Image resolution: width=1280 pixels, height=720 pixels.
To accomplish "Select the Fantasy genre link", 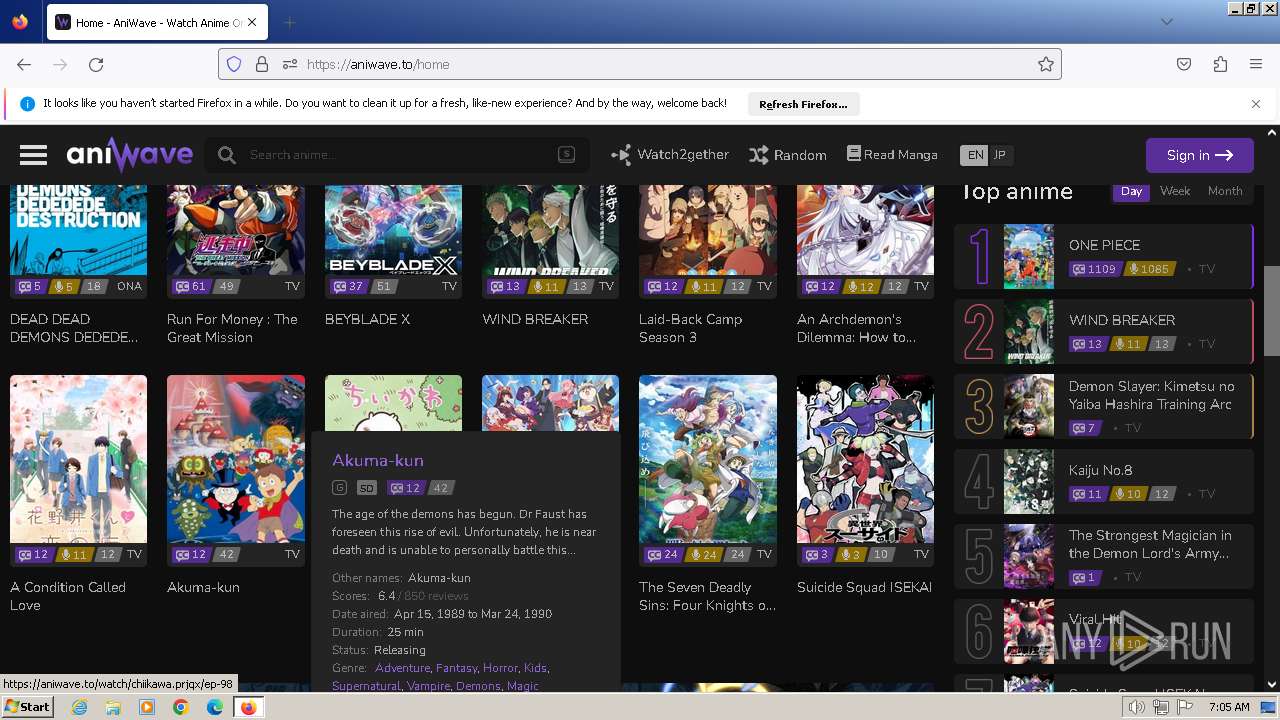I will pos(456,668).
